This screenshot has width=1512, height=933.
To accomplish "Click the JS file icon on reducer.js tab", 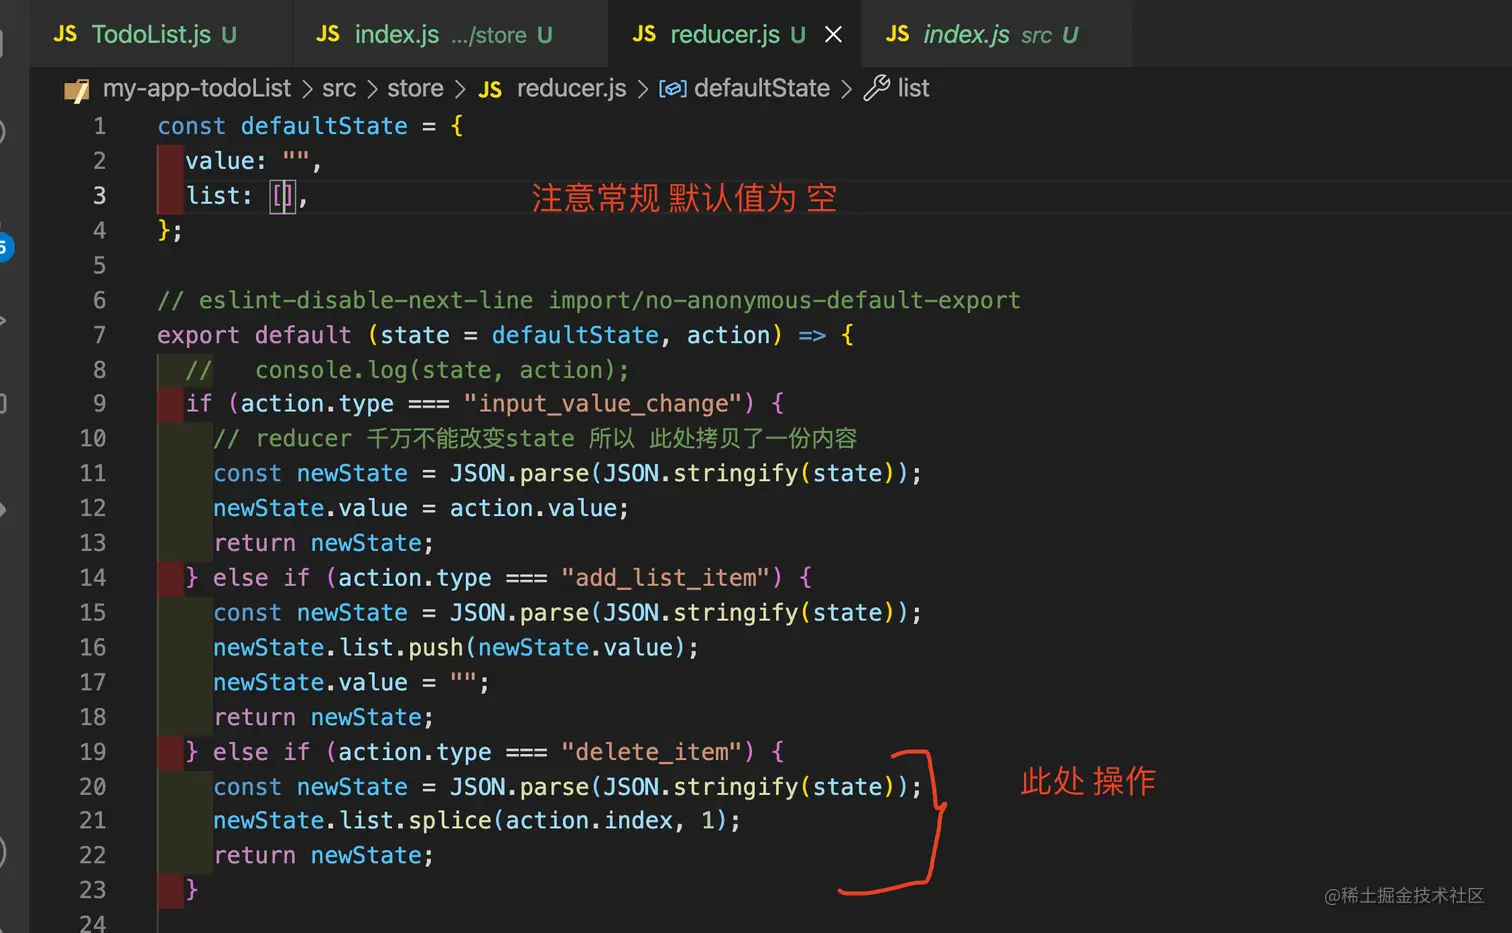I will point(644,34).
